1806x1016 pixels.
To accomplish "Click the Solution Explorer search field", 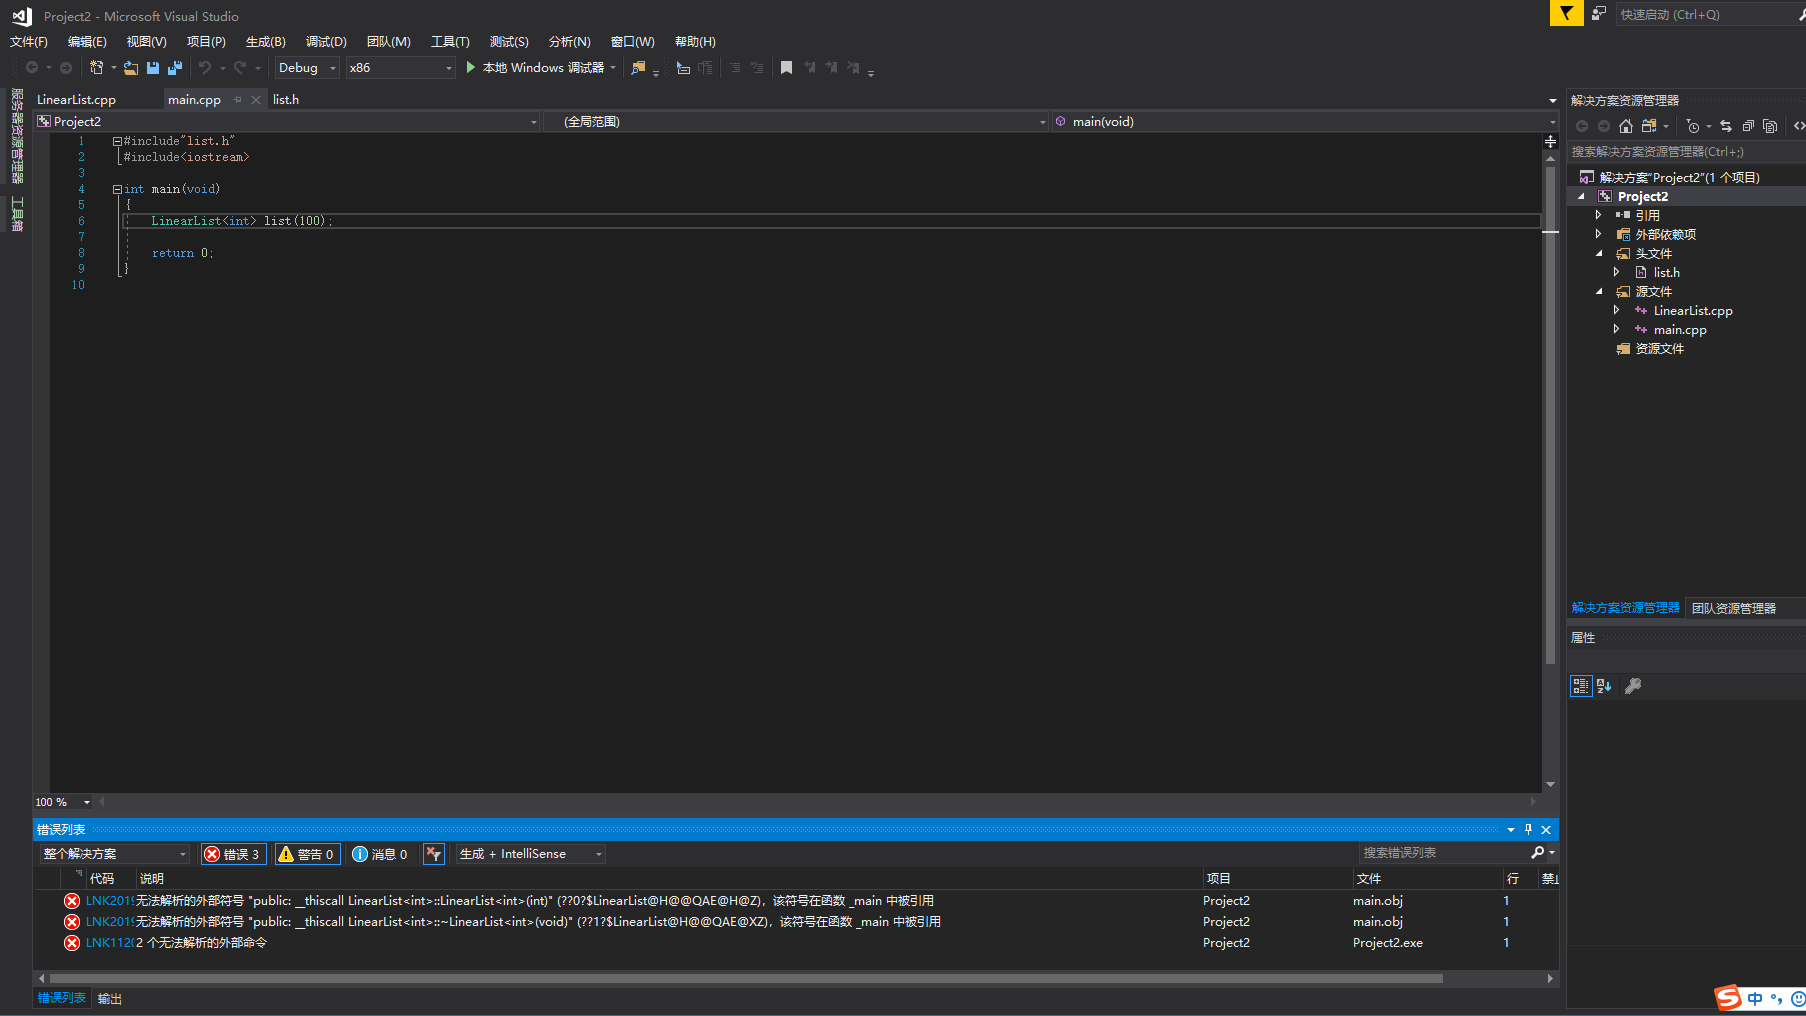I will click(x=1686, y=152).
